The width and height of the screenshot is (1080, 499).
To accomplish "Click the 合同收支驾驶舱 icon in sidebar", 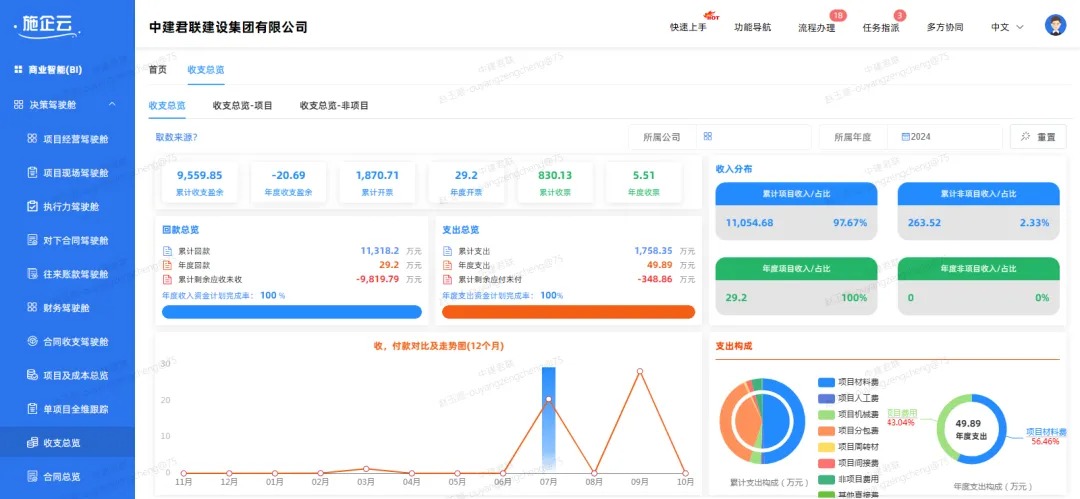I will click(33, 342).
